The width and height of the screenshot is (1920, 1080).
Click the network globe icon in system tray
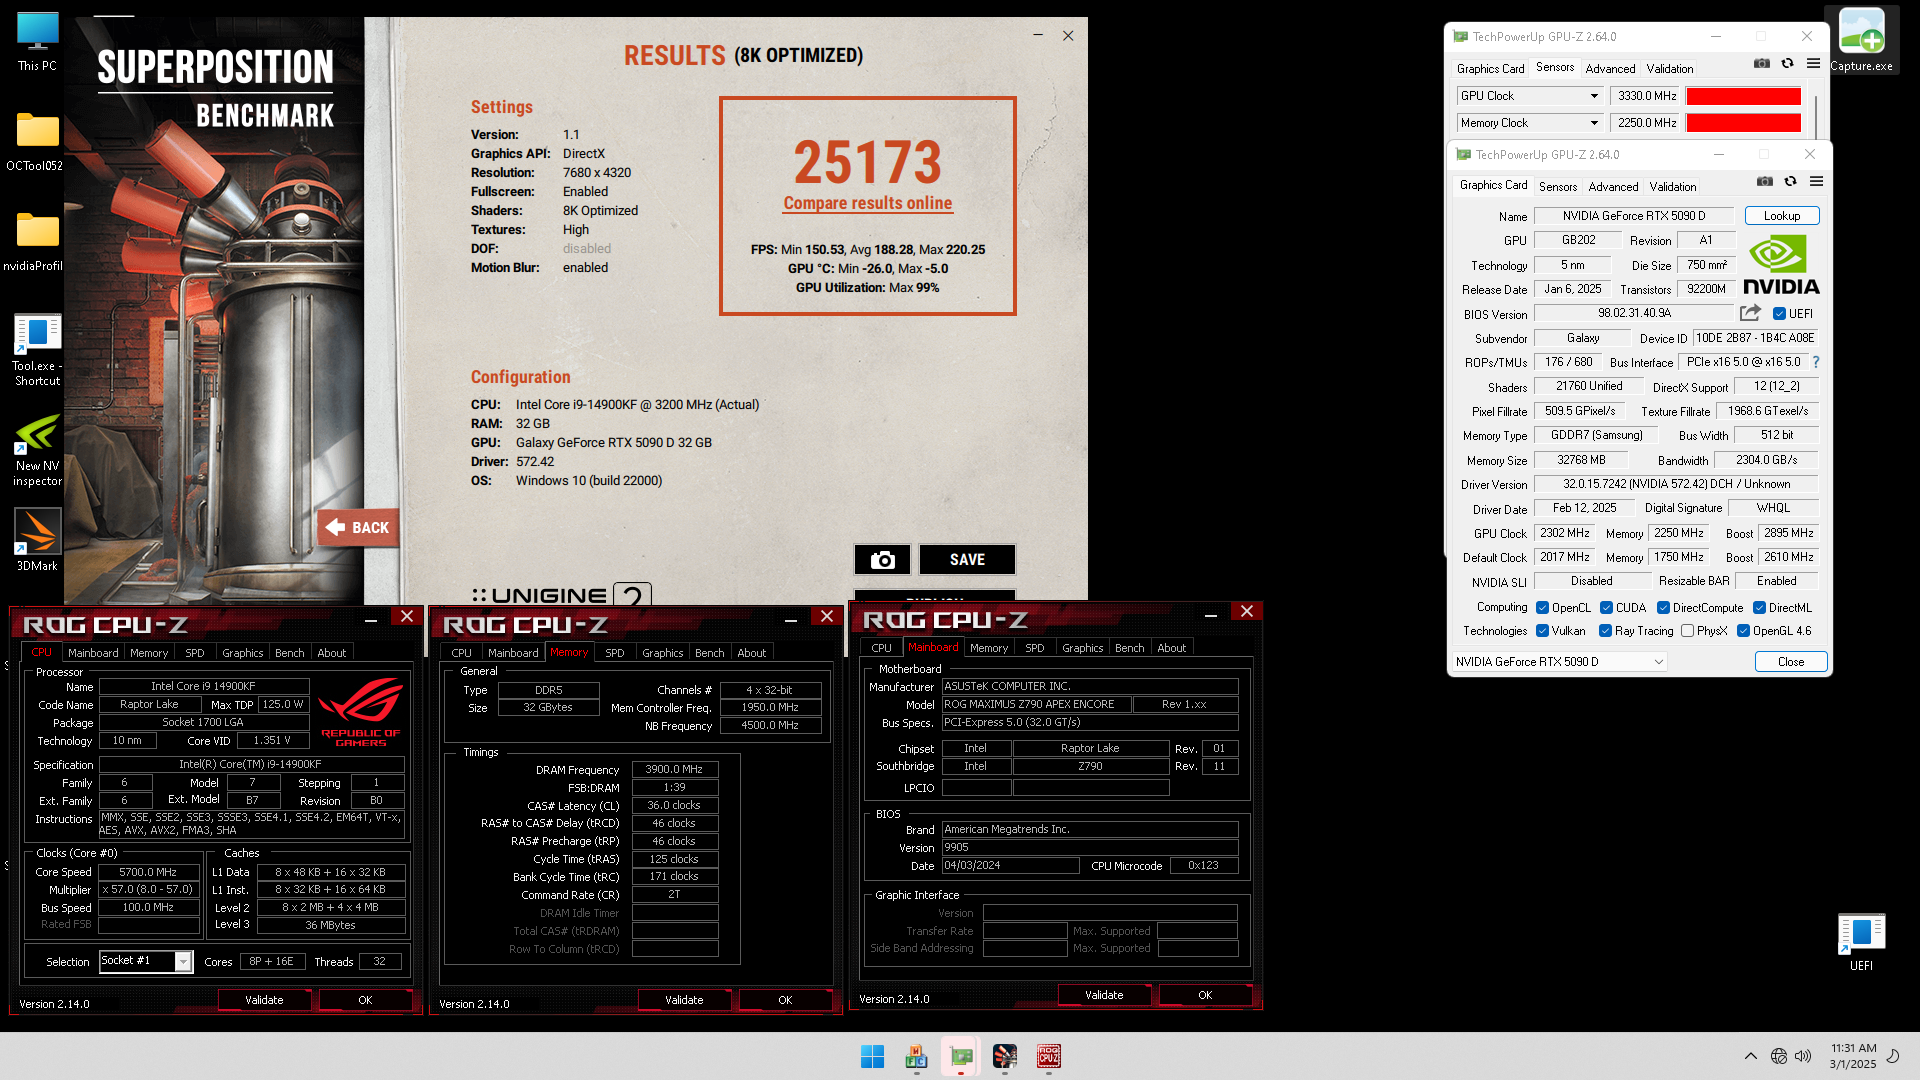pos(1778,1056)
